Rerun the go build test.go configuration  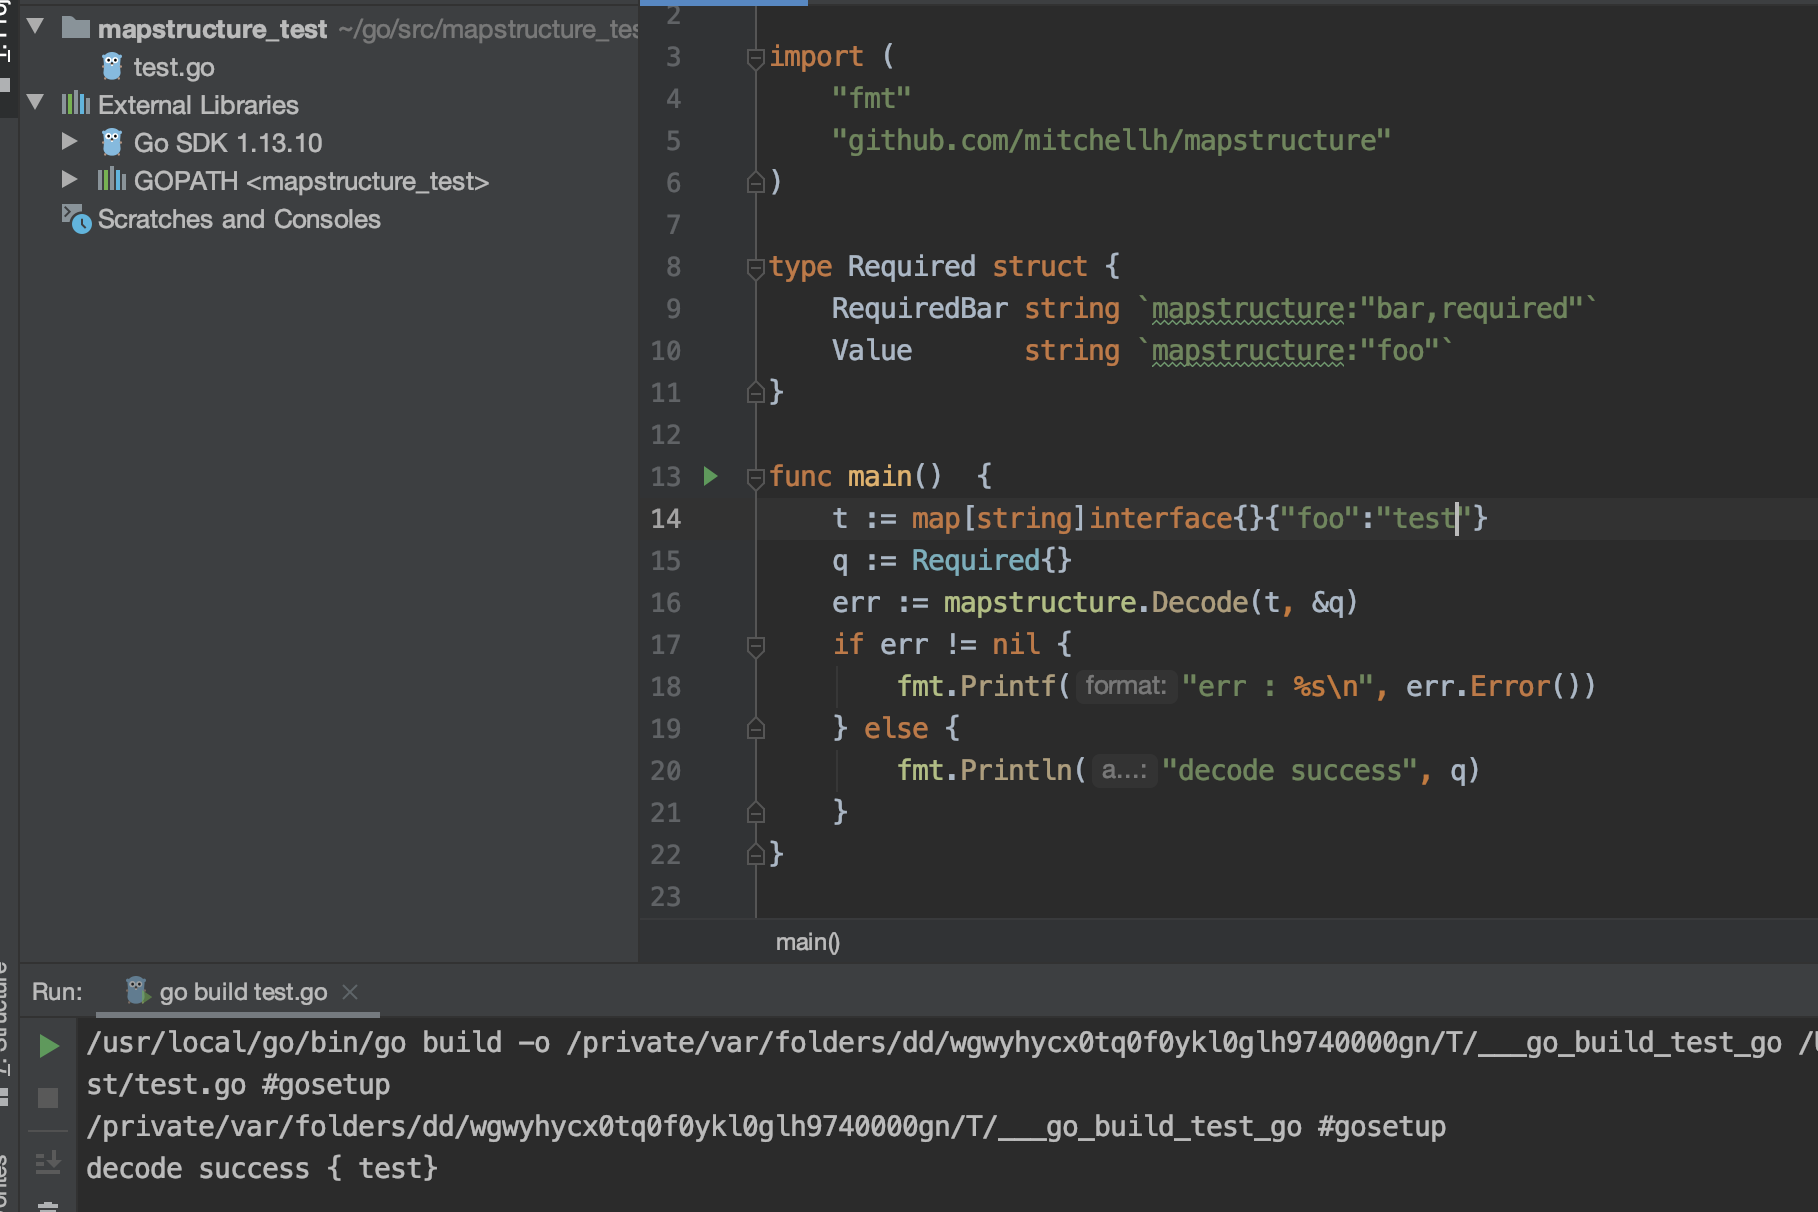48,1046
